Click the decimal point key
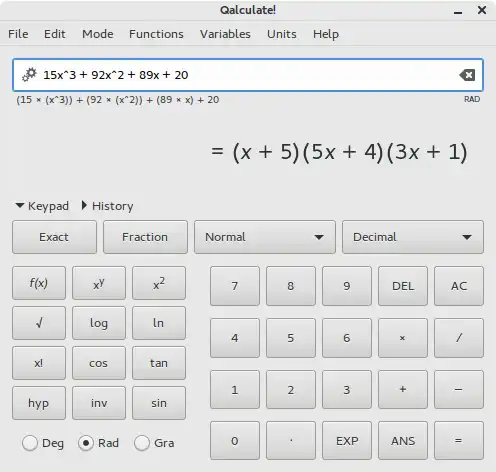The width and height of the screenshot is (496, 472). 291,441
